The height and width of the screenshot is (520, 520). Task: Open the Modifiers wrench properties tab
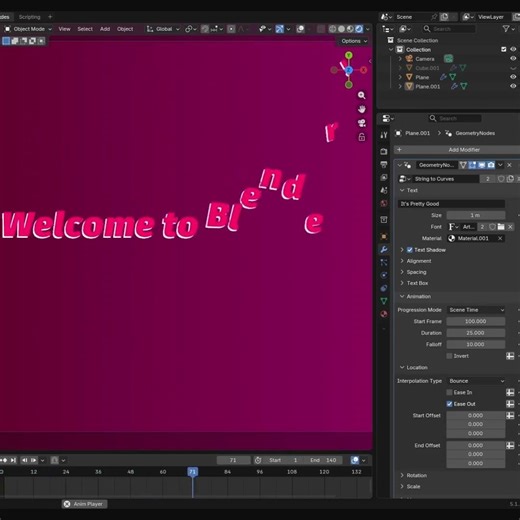[x=384, y=249]
